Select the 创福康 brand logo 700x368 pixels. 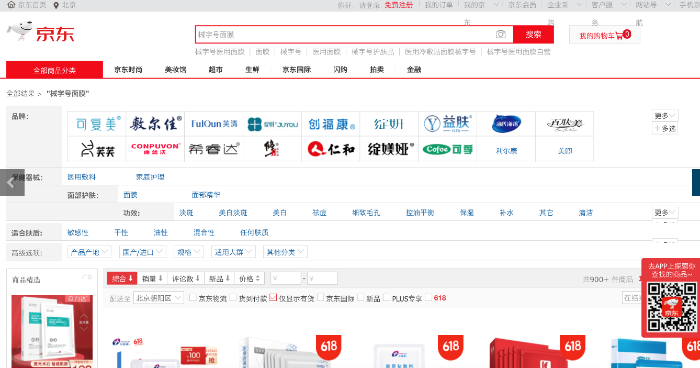331,124
